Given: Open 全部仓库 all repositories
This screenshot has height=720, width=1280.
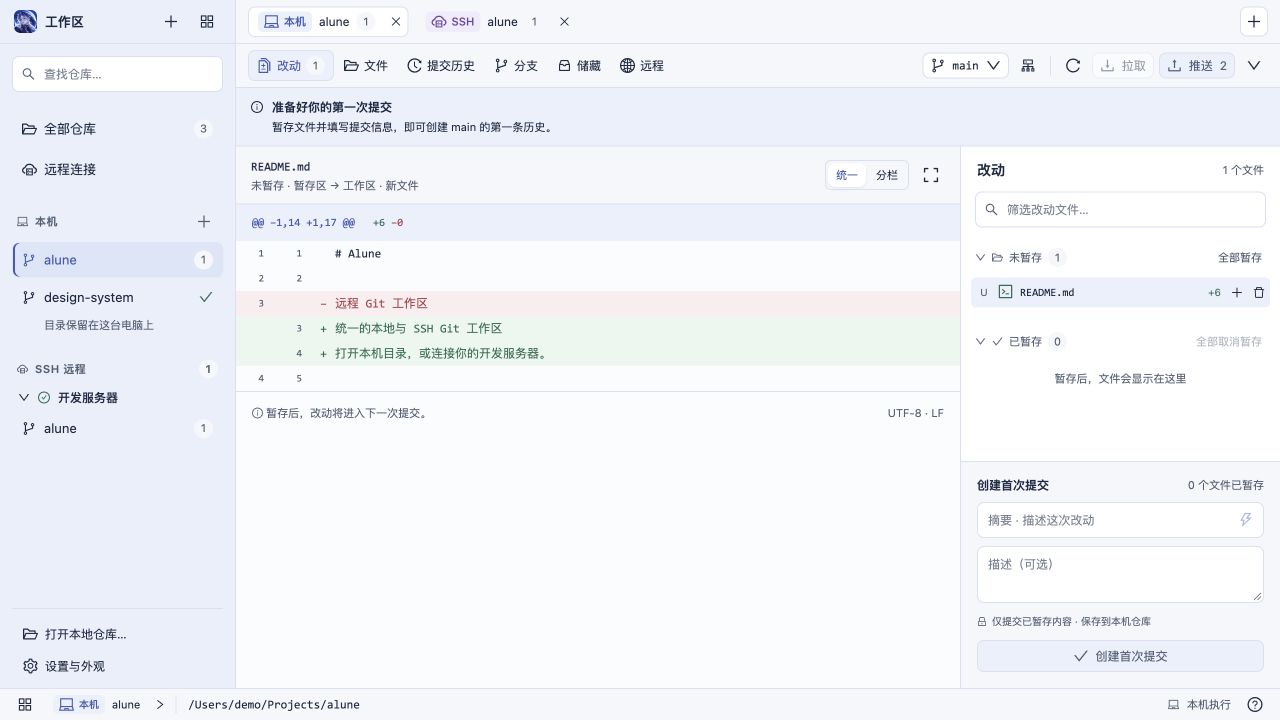Looking at the screenshot, I should 117,129.
